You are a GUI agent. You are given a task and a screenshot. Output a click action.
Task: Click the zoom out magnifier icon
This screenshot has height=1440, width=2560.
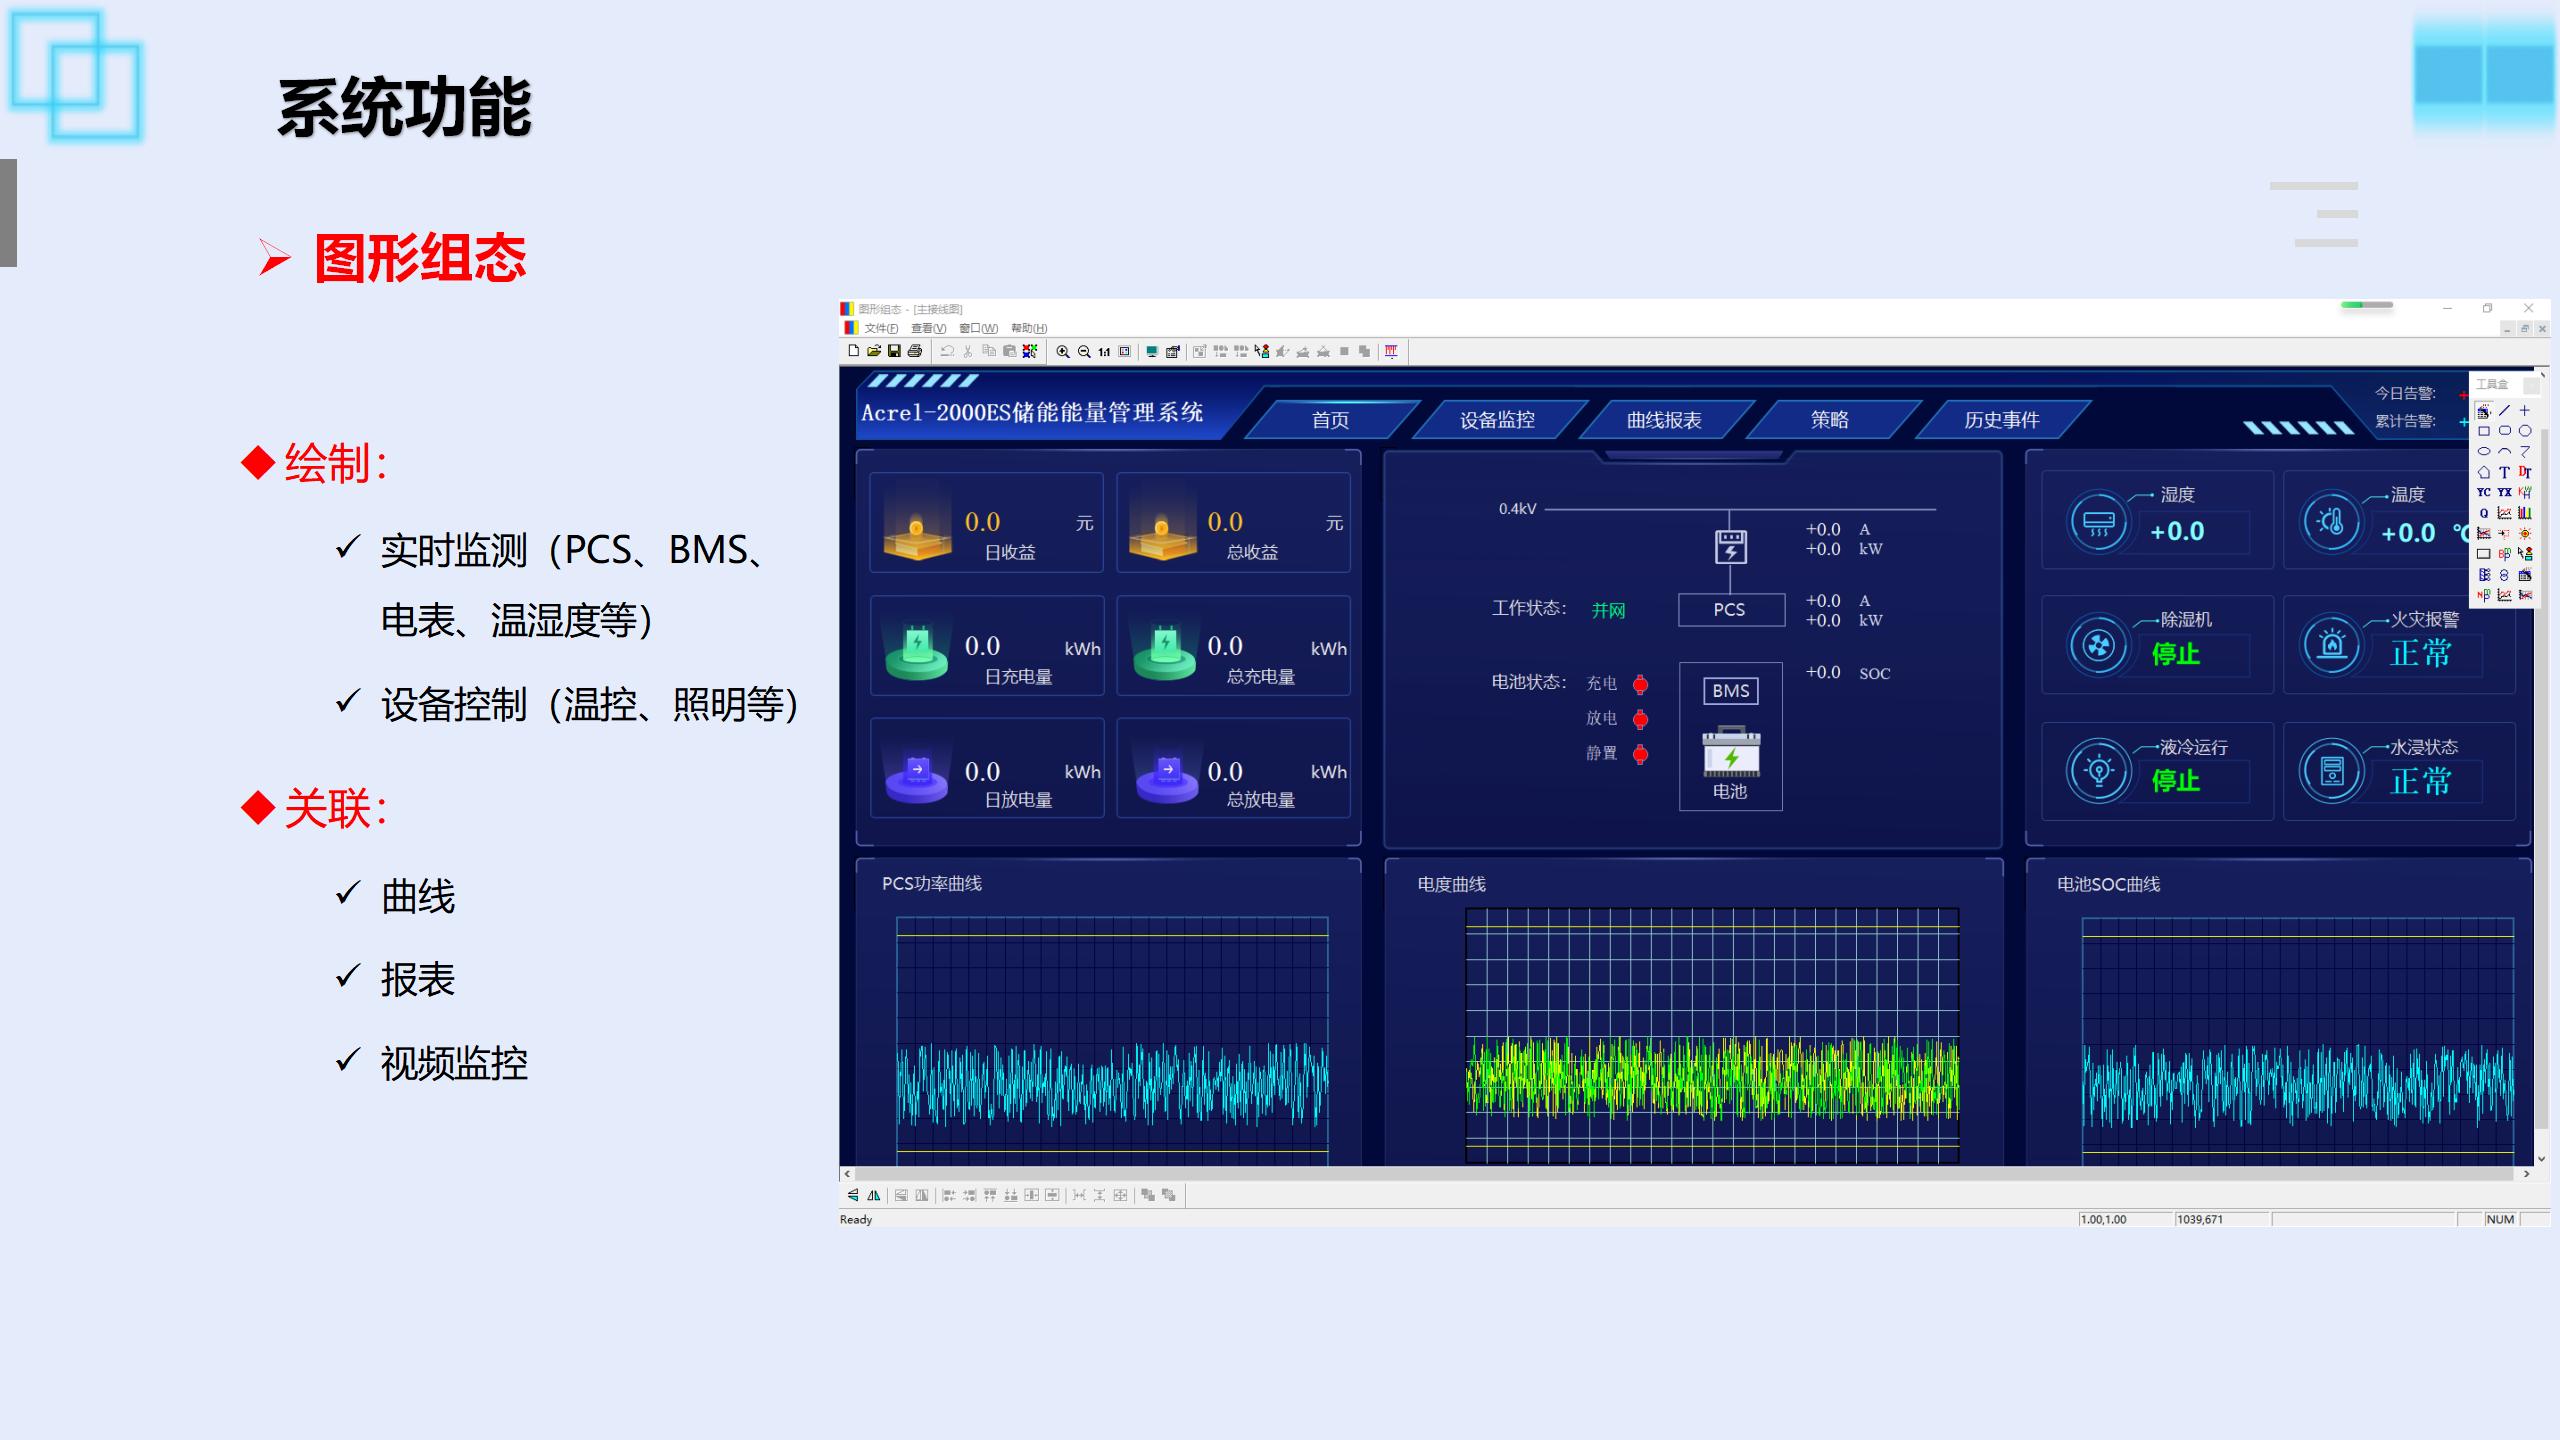pos(1083,352)
